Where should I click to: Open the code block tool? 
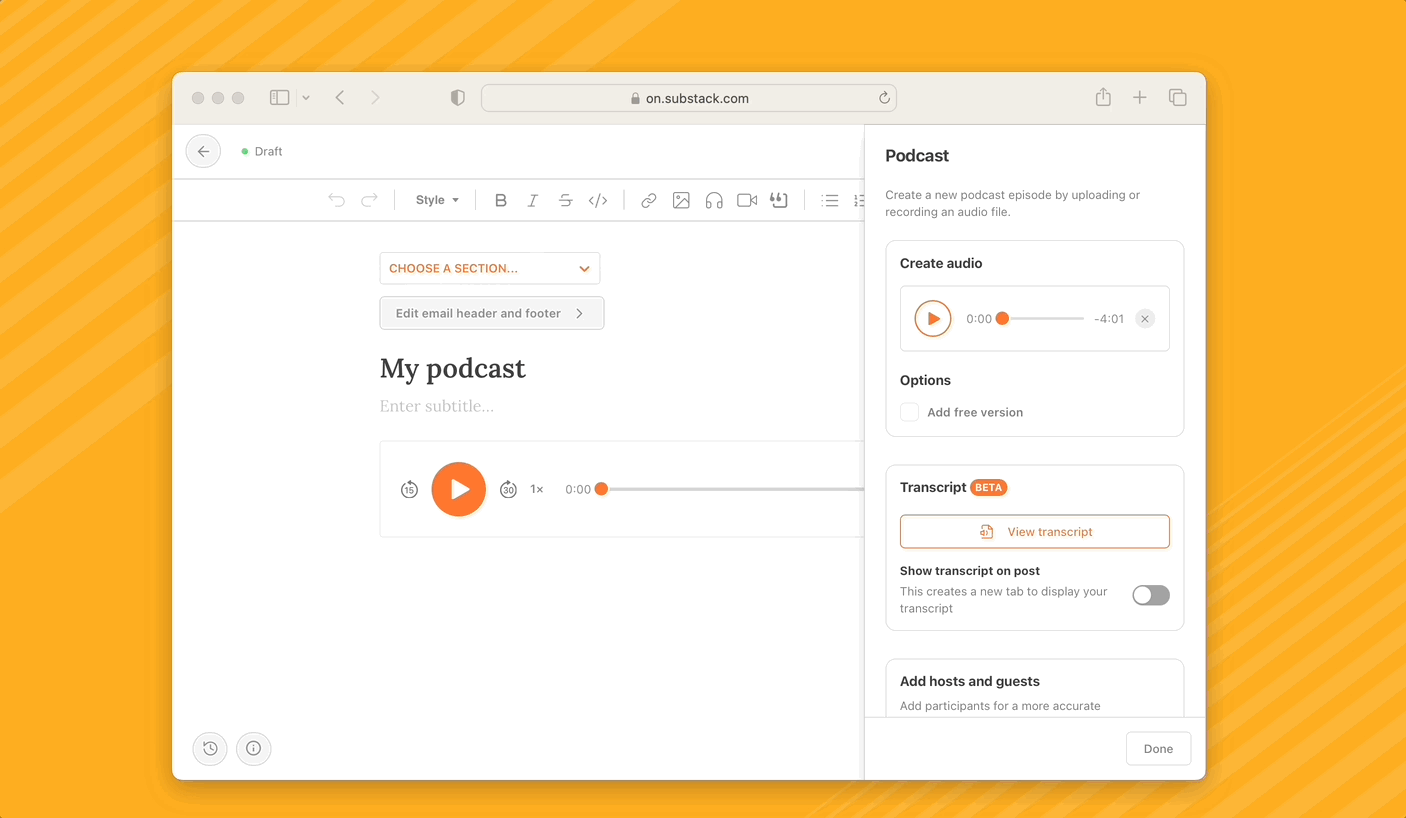[598, 200]
